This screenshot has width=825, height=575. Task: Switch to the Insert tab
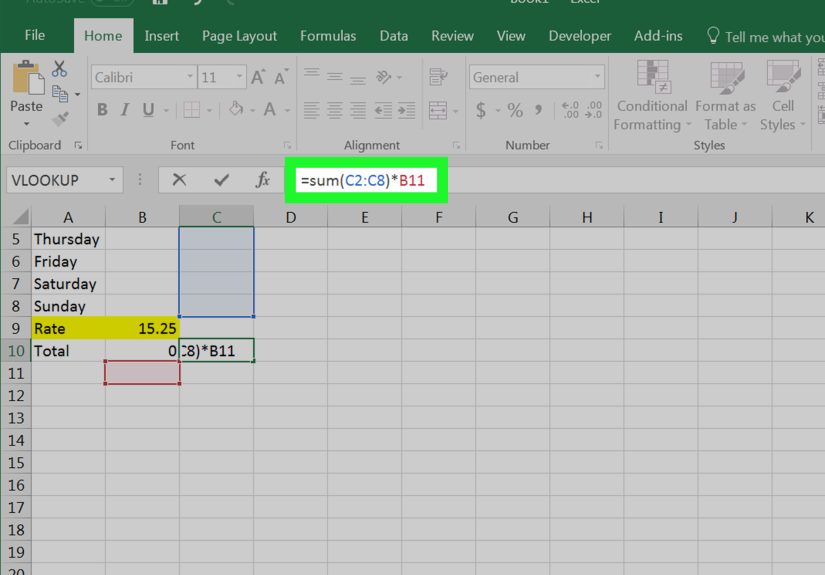[162, 36]
